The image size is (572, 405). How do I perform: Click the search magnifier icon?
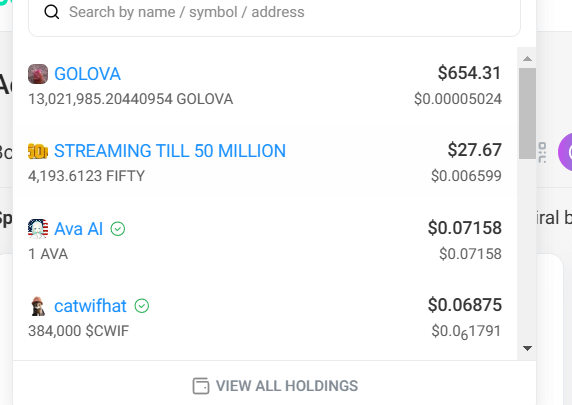click(51, 12)
